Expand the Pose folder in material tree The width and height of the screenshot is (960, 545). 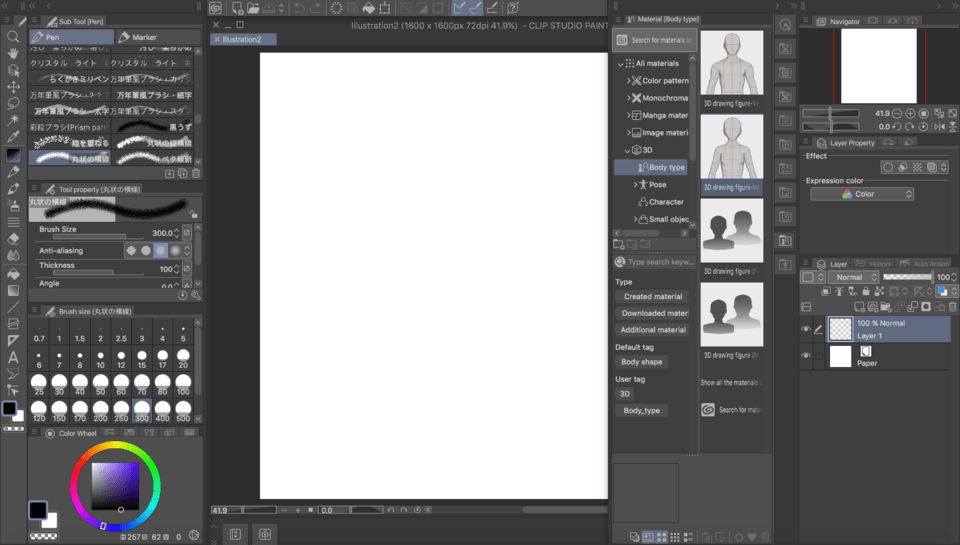636,185
